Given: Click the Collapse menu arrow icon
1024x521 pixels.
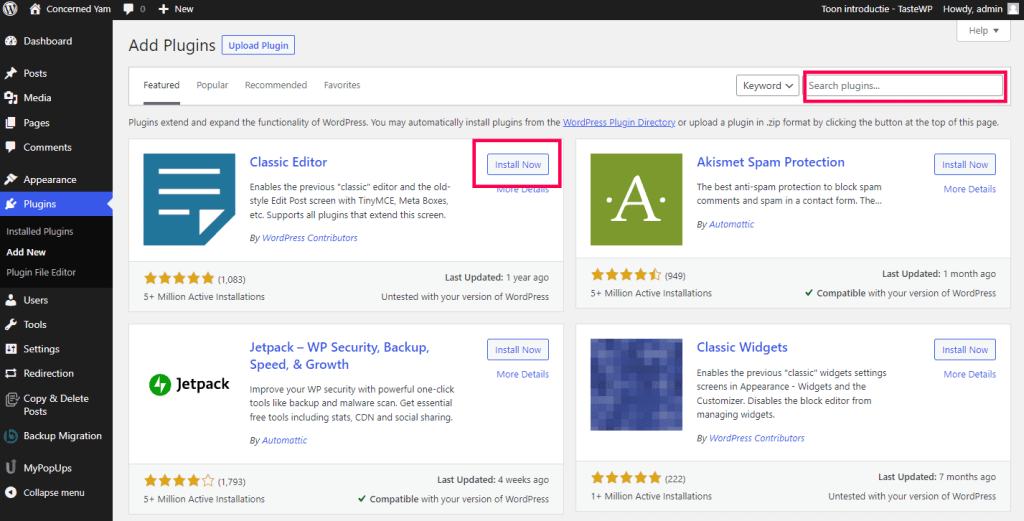Looking at the screenshot, I should (x=10, y=493).
